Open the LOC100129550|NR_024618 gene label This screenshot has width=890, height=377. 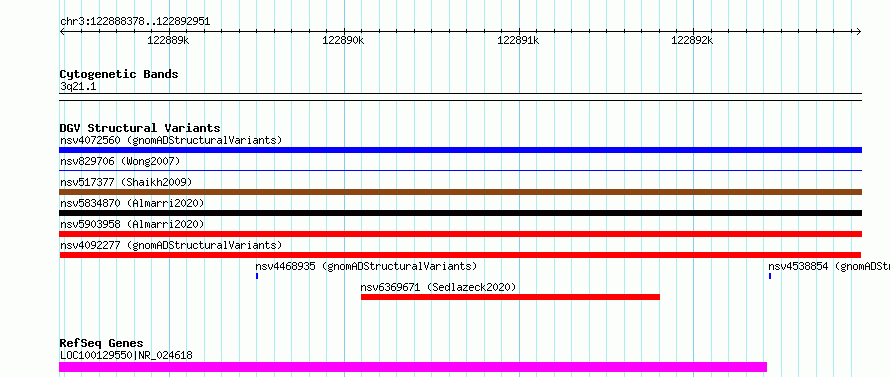pyautogui.click(x=126, y=355)
